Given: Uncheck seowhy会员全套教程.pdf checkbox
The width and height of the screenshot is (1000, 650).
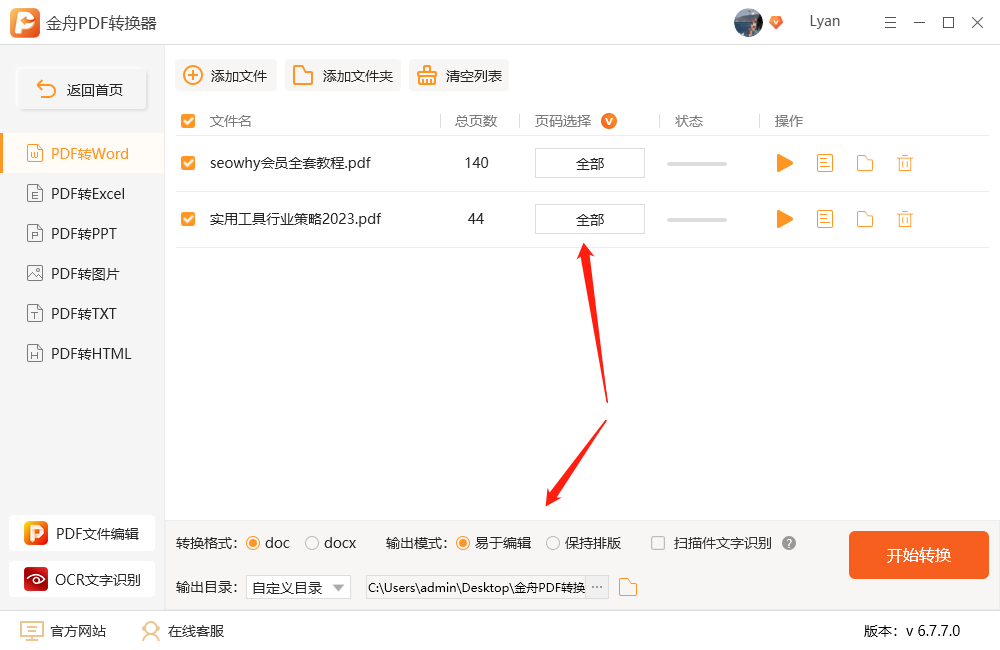Looking at the screenshot, I should tap(188, 163).
